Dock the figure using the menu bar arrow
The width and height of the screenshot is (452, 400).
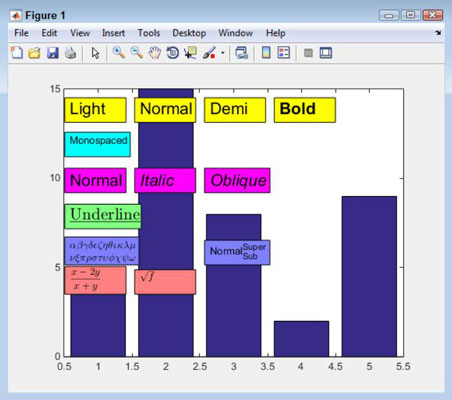pyautogui.click(x=438, y=33)
